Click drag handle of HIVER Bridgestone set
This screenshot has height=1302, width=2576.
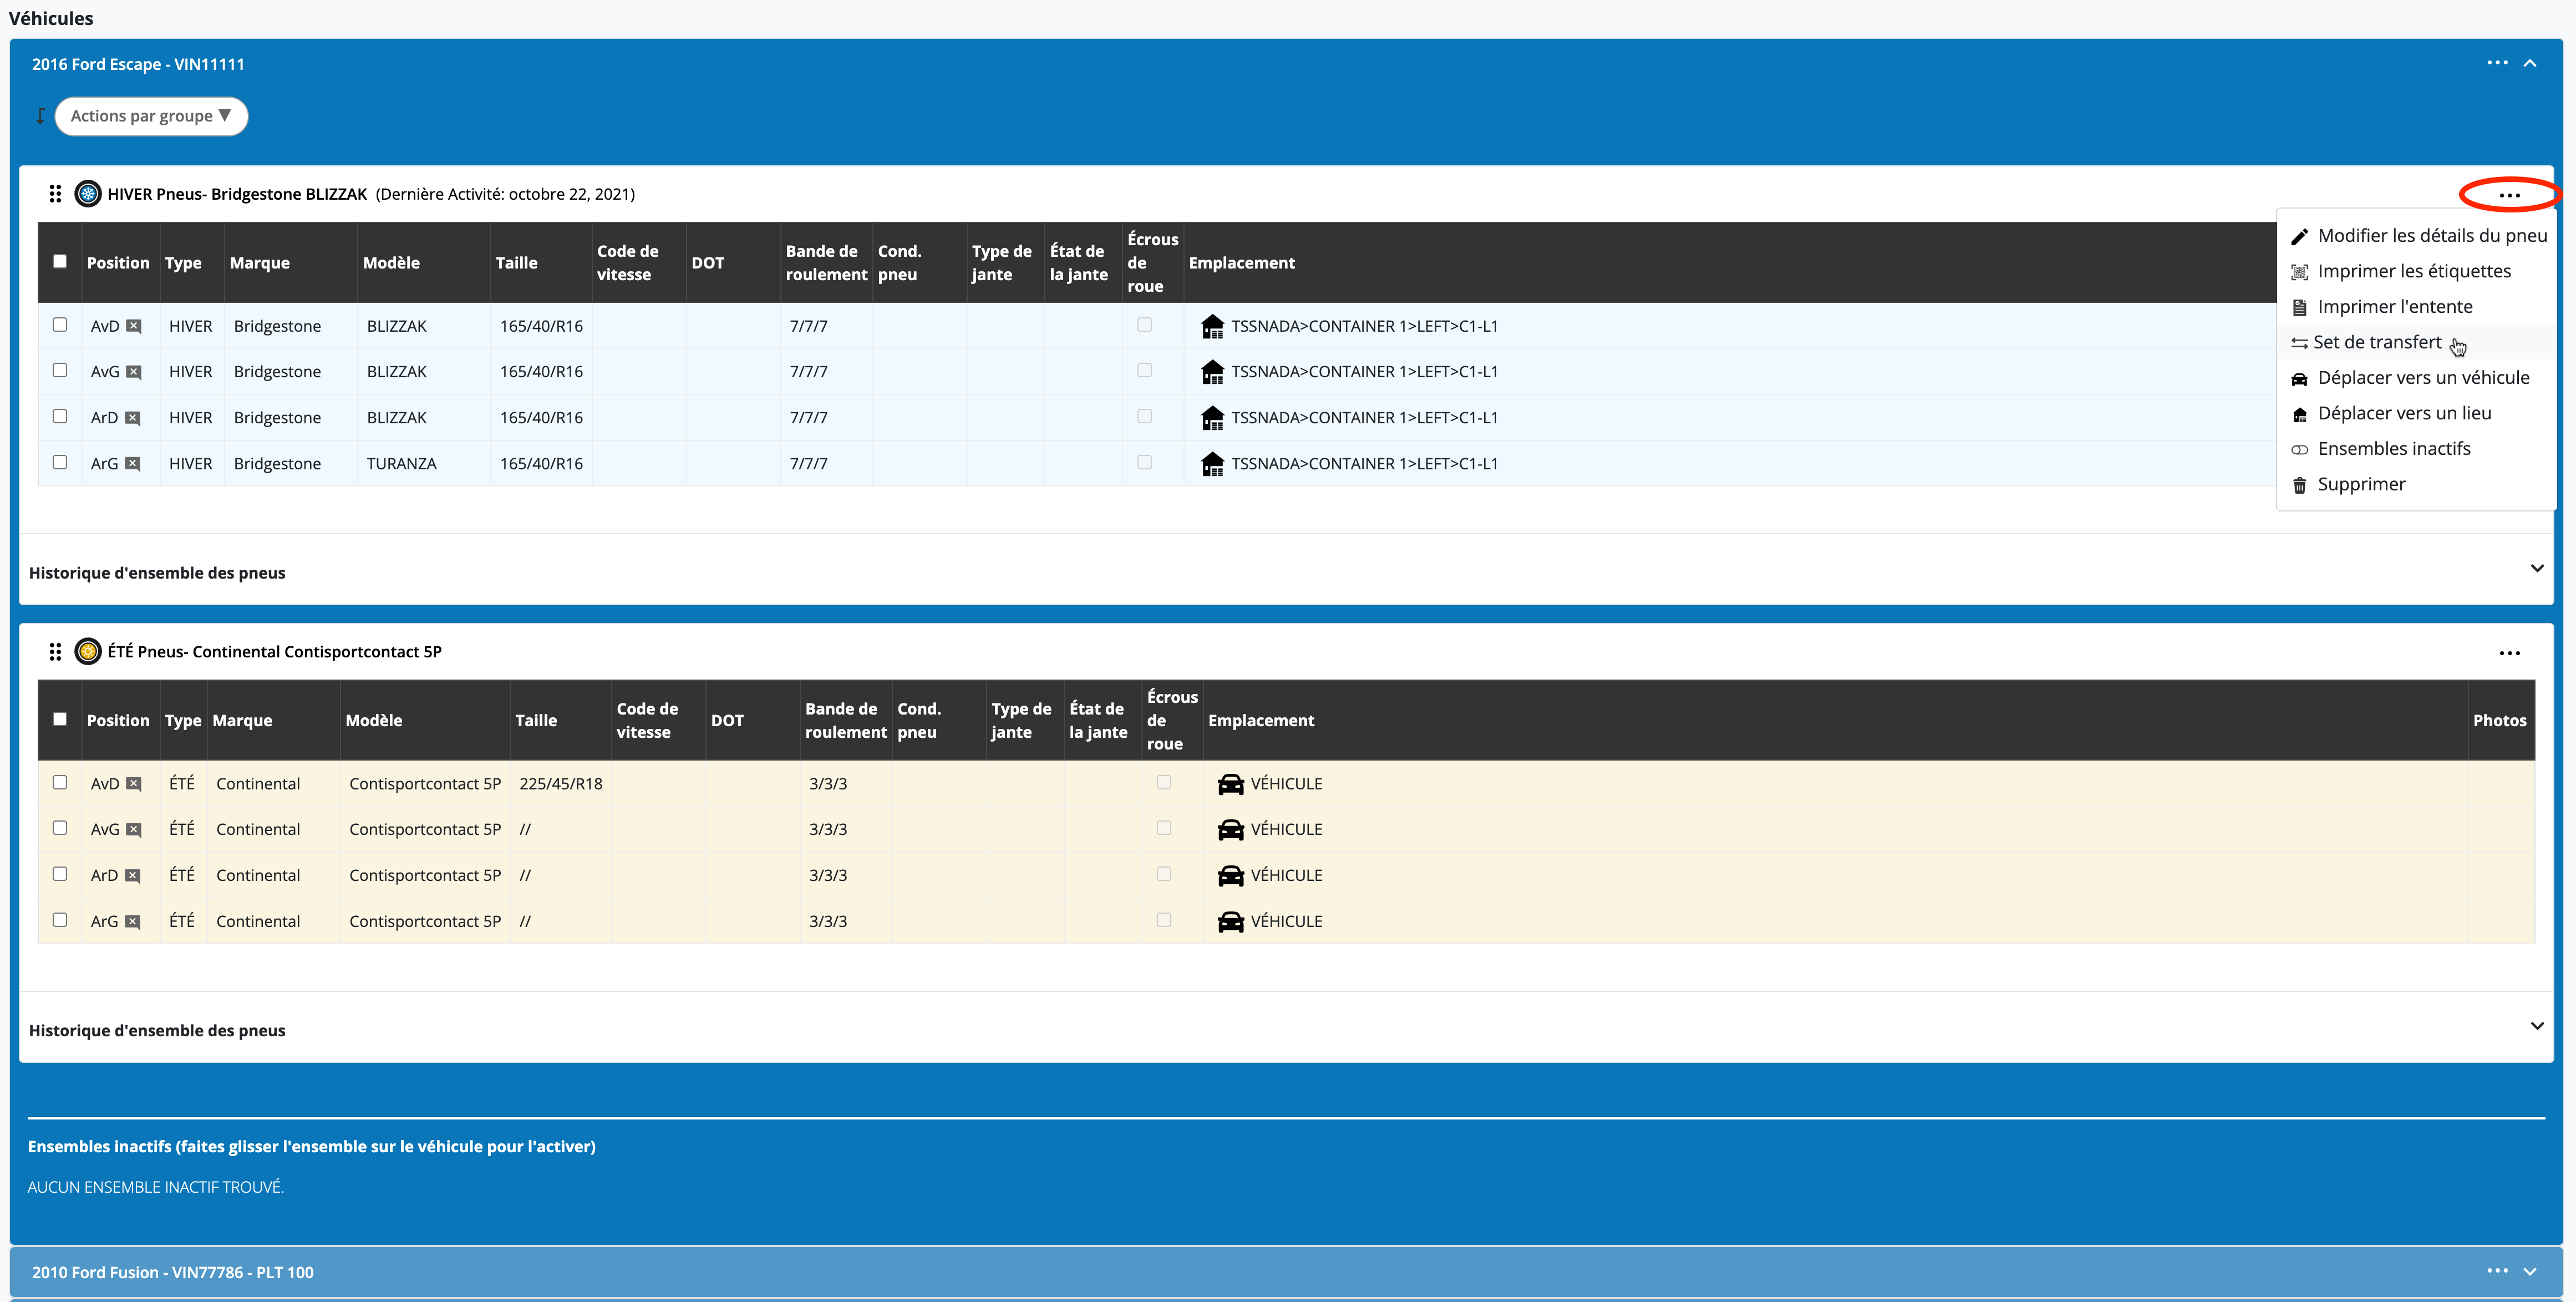(x=55, y=194)
